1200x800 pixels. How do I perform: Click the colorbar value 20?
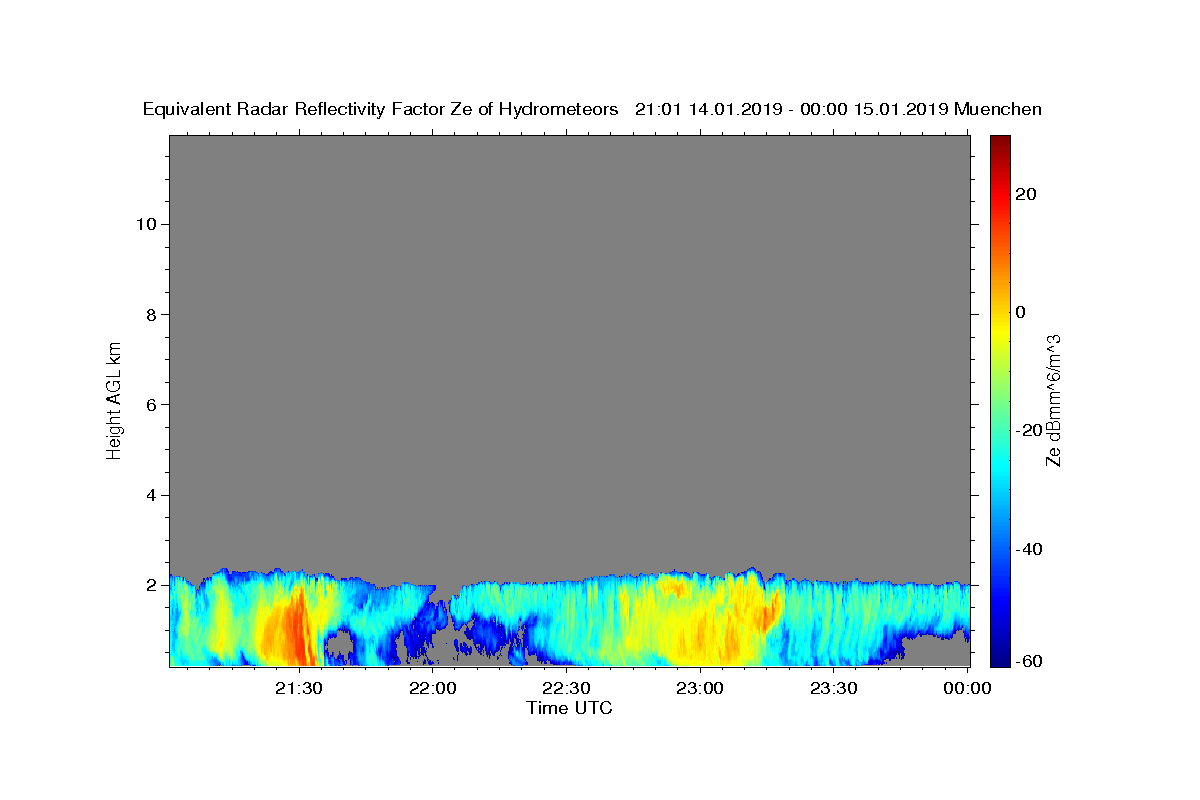click(x=1025, y=194)
